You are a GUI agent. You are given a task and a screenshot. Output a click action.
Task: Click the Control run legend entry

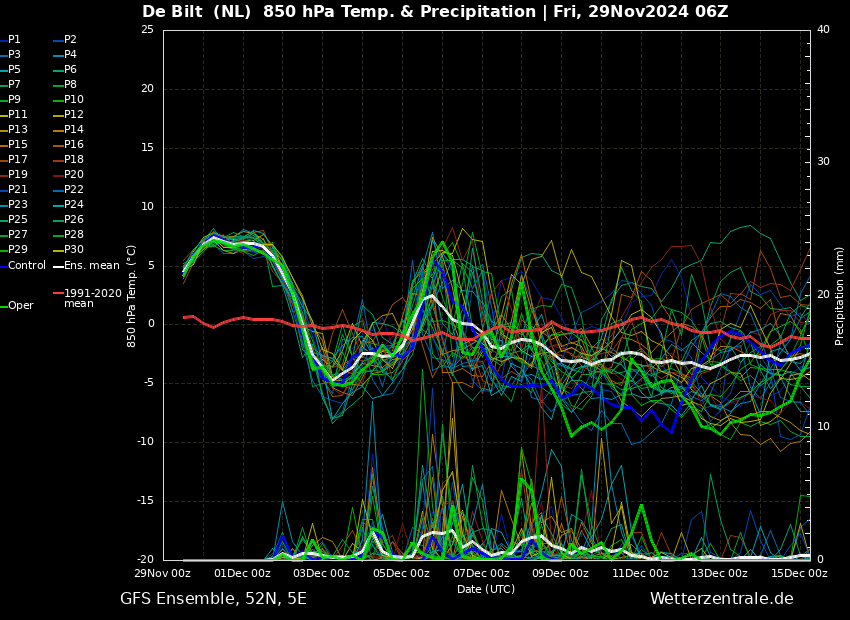click(27, 265)
